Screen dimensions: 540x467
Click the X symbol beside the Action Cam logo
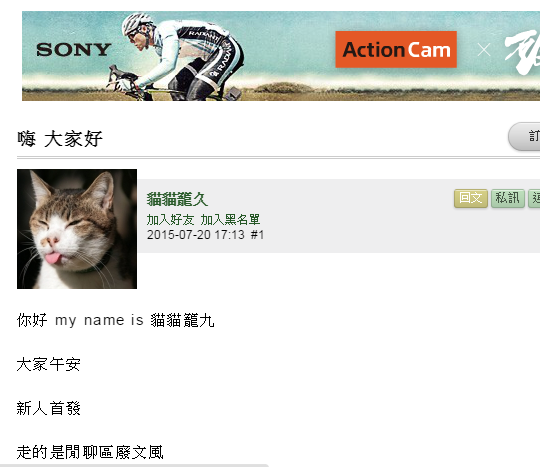tap(484, 50)
